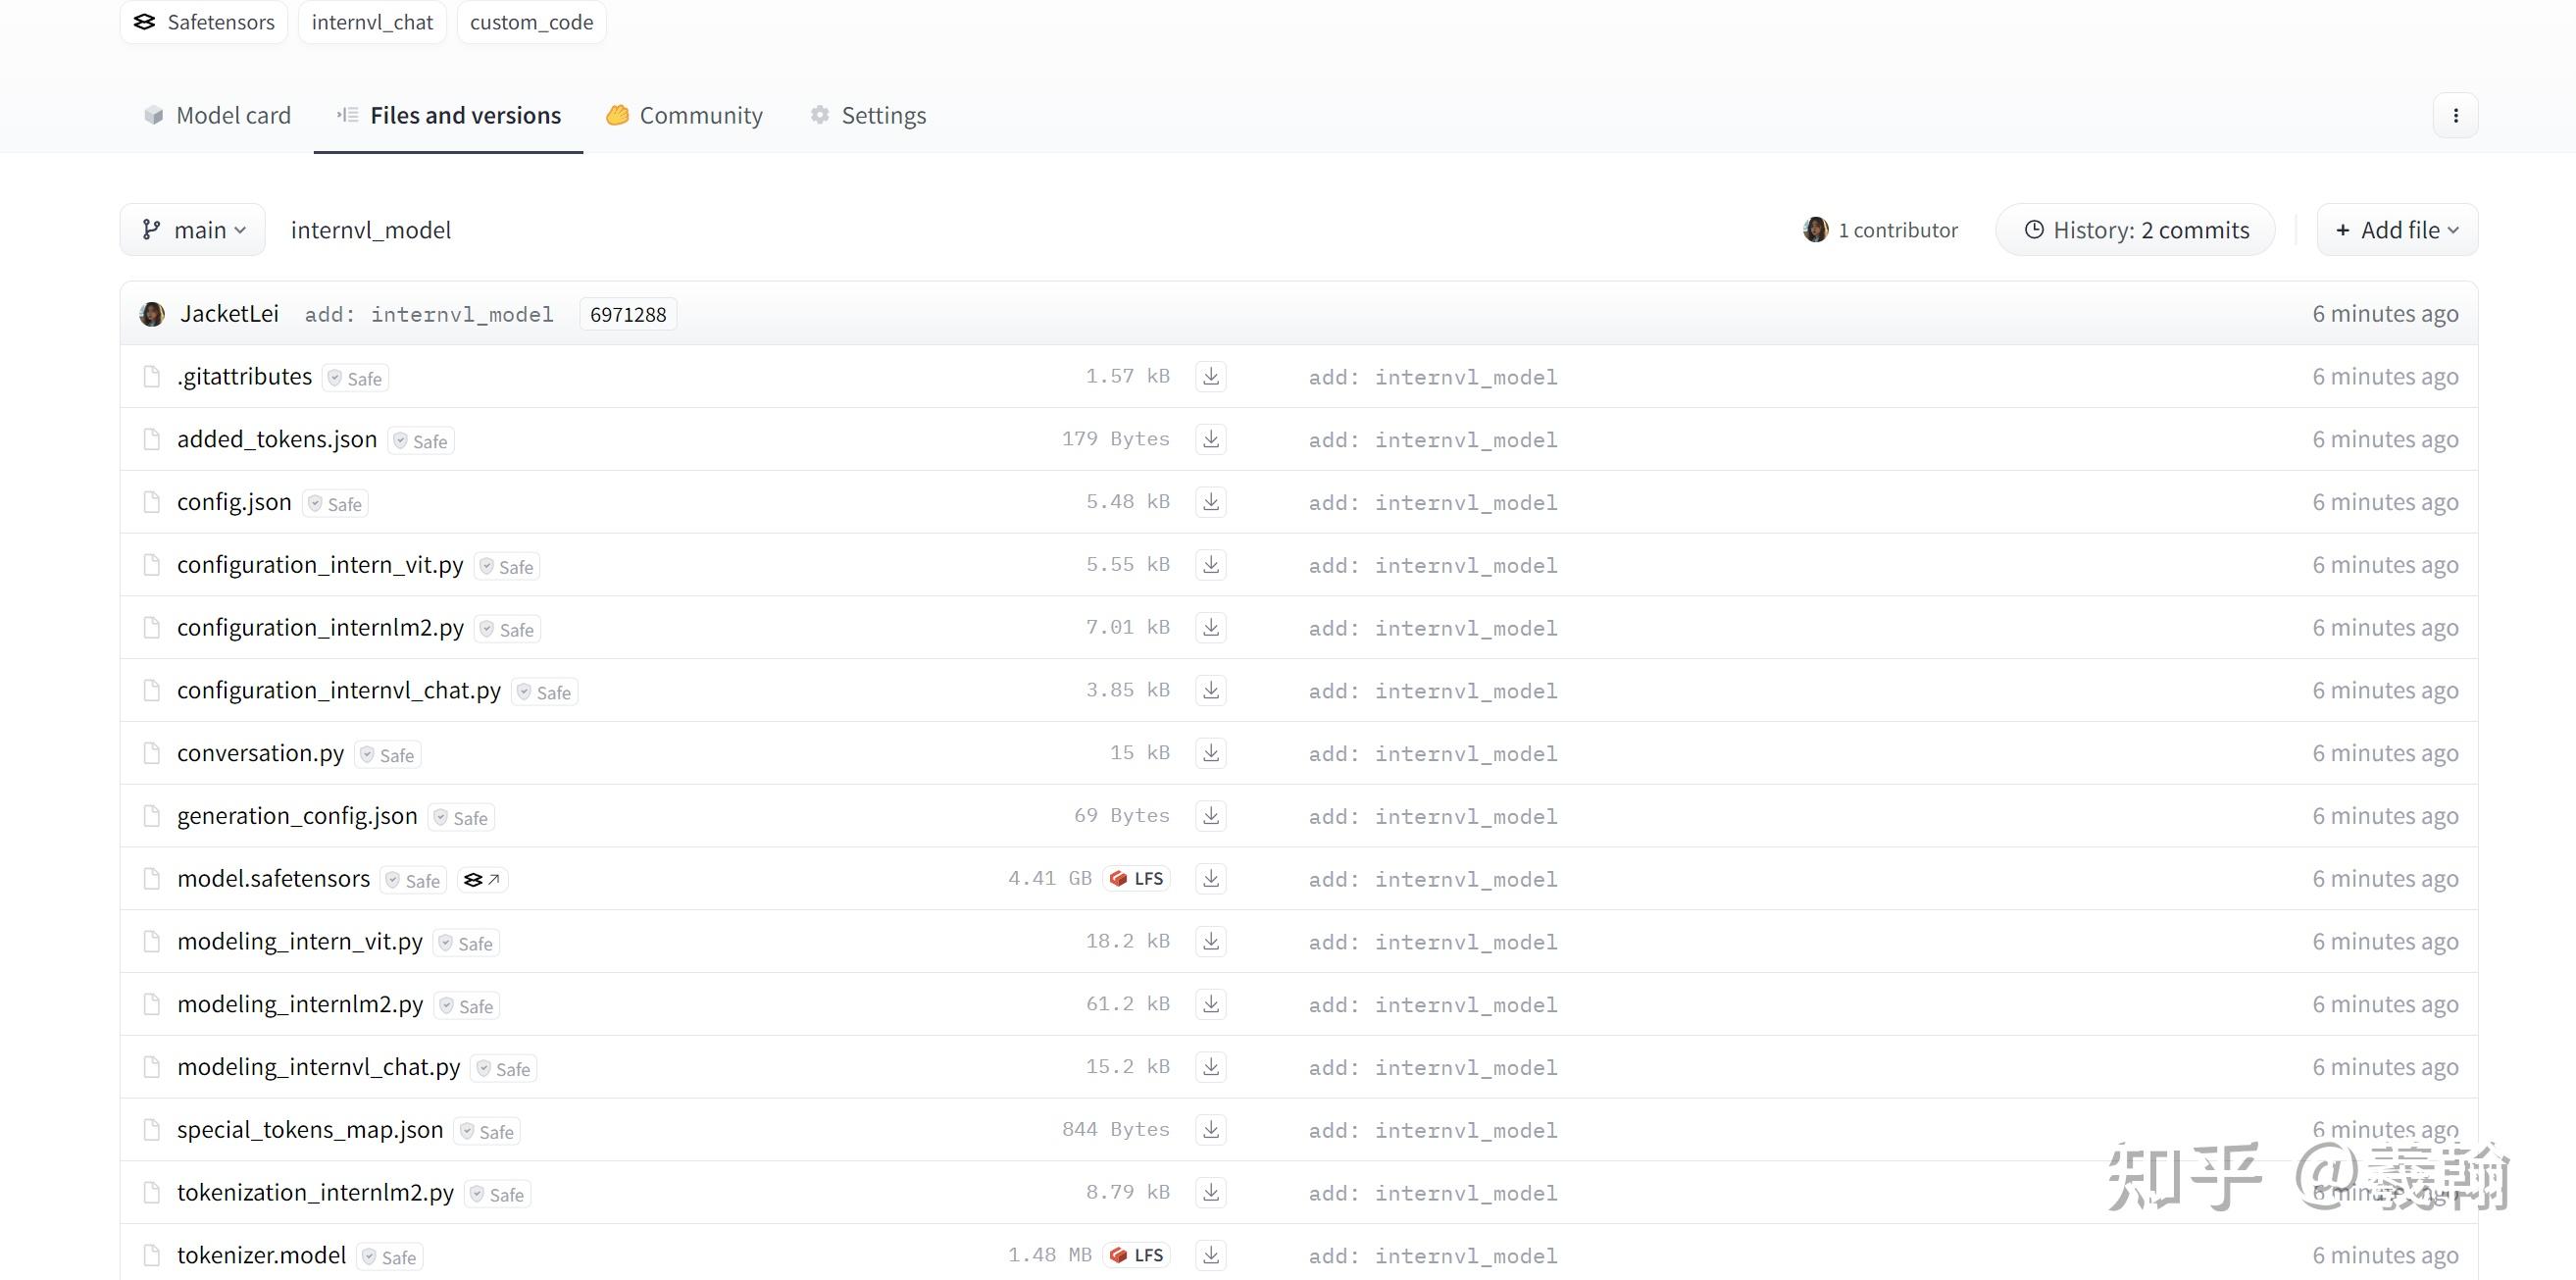Switch to the Model card tab
Viewport: 2576px width, 1280px height.
click(217, 116)
